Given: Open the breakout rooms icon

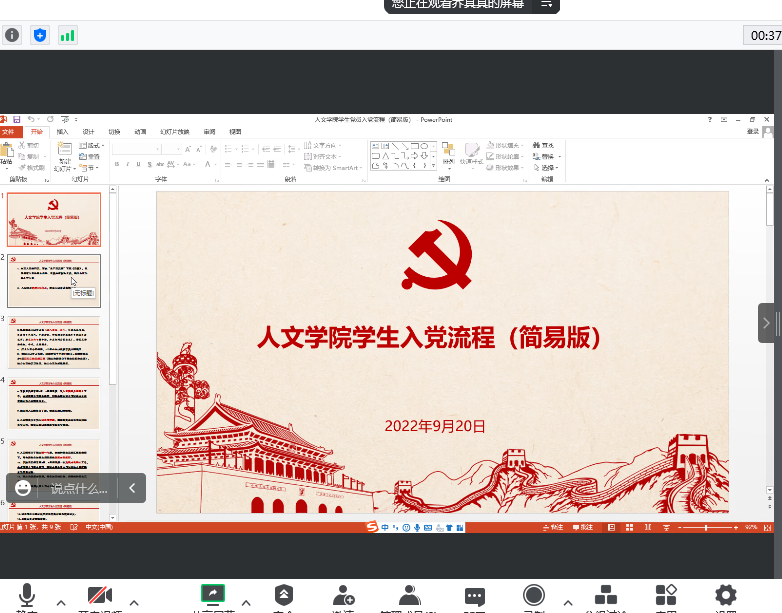Looking at the screenshot, I should click(x=605, y=595).
